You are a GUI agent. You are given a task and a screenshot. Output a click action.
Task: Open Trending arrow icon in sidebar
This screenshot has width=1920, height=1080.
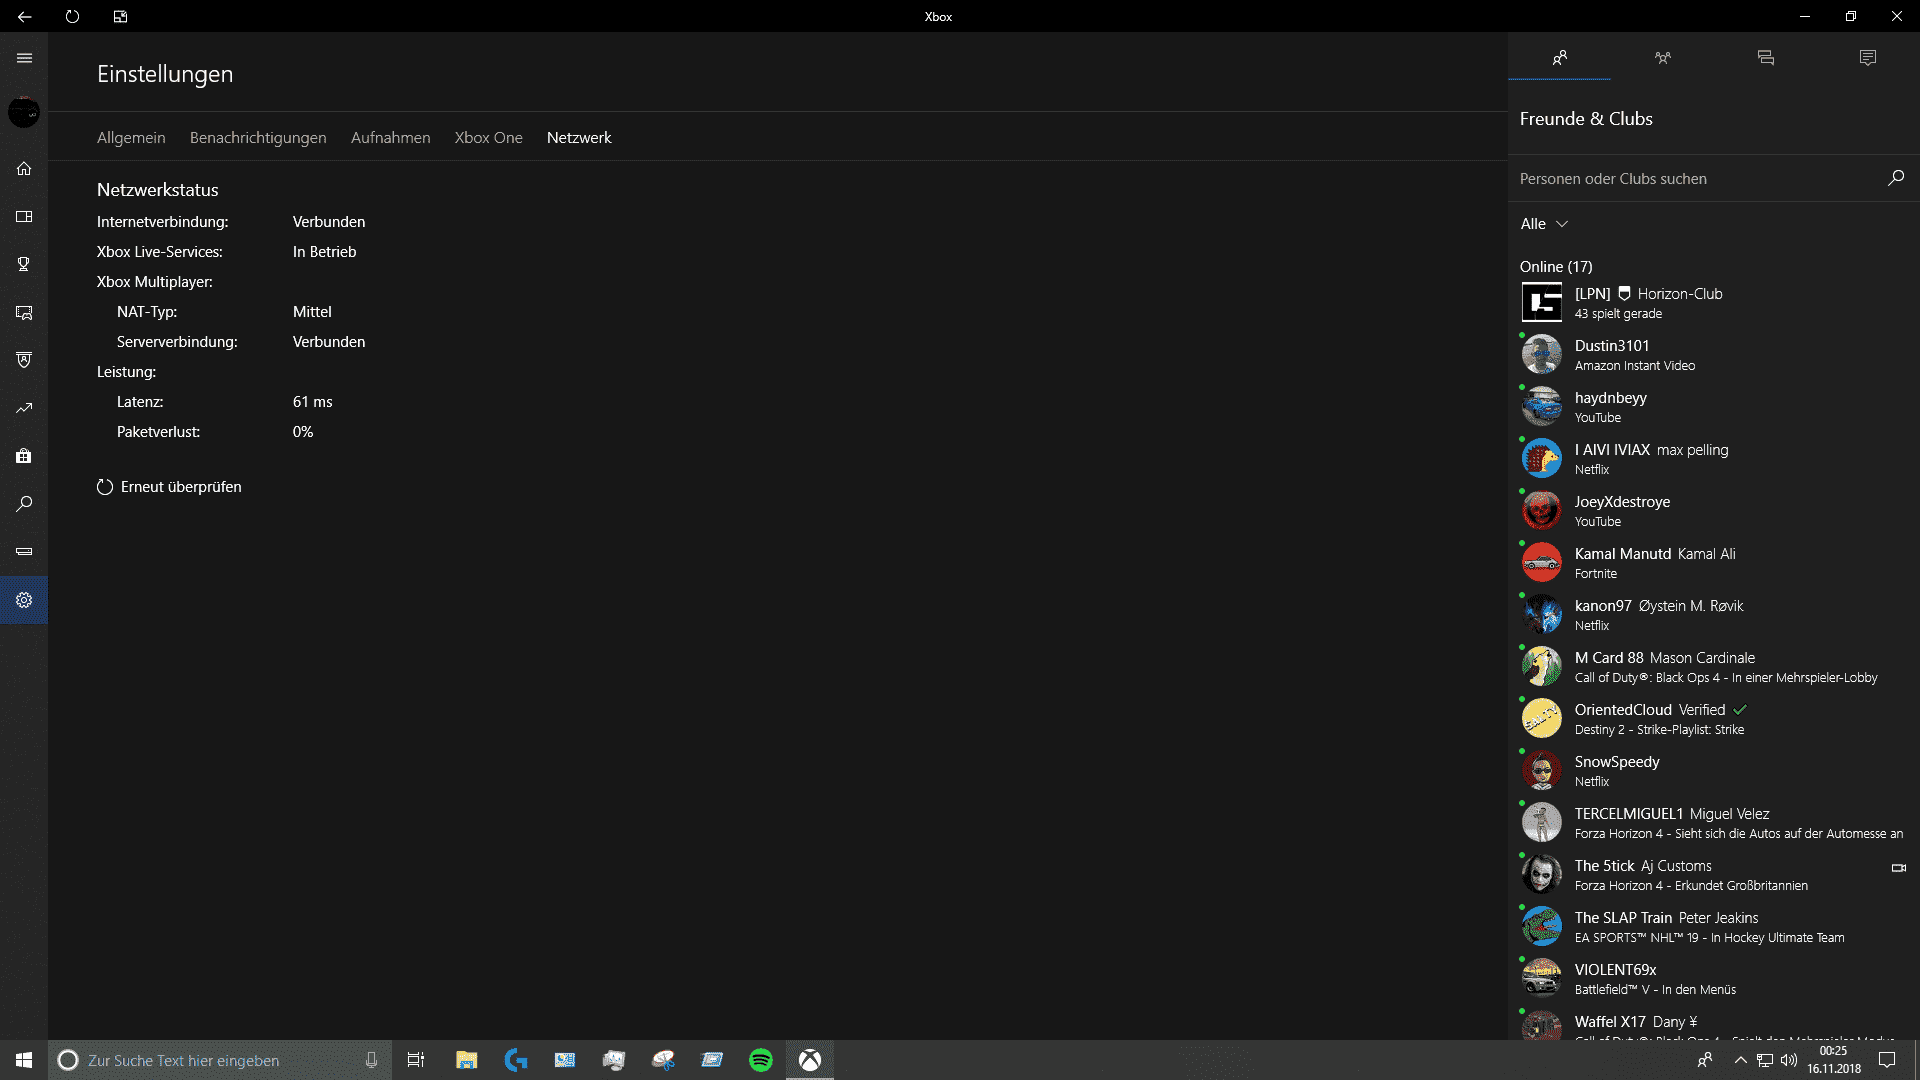pos(24,408)
